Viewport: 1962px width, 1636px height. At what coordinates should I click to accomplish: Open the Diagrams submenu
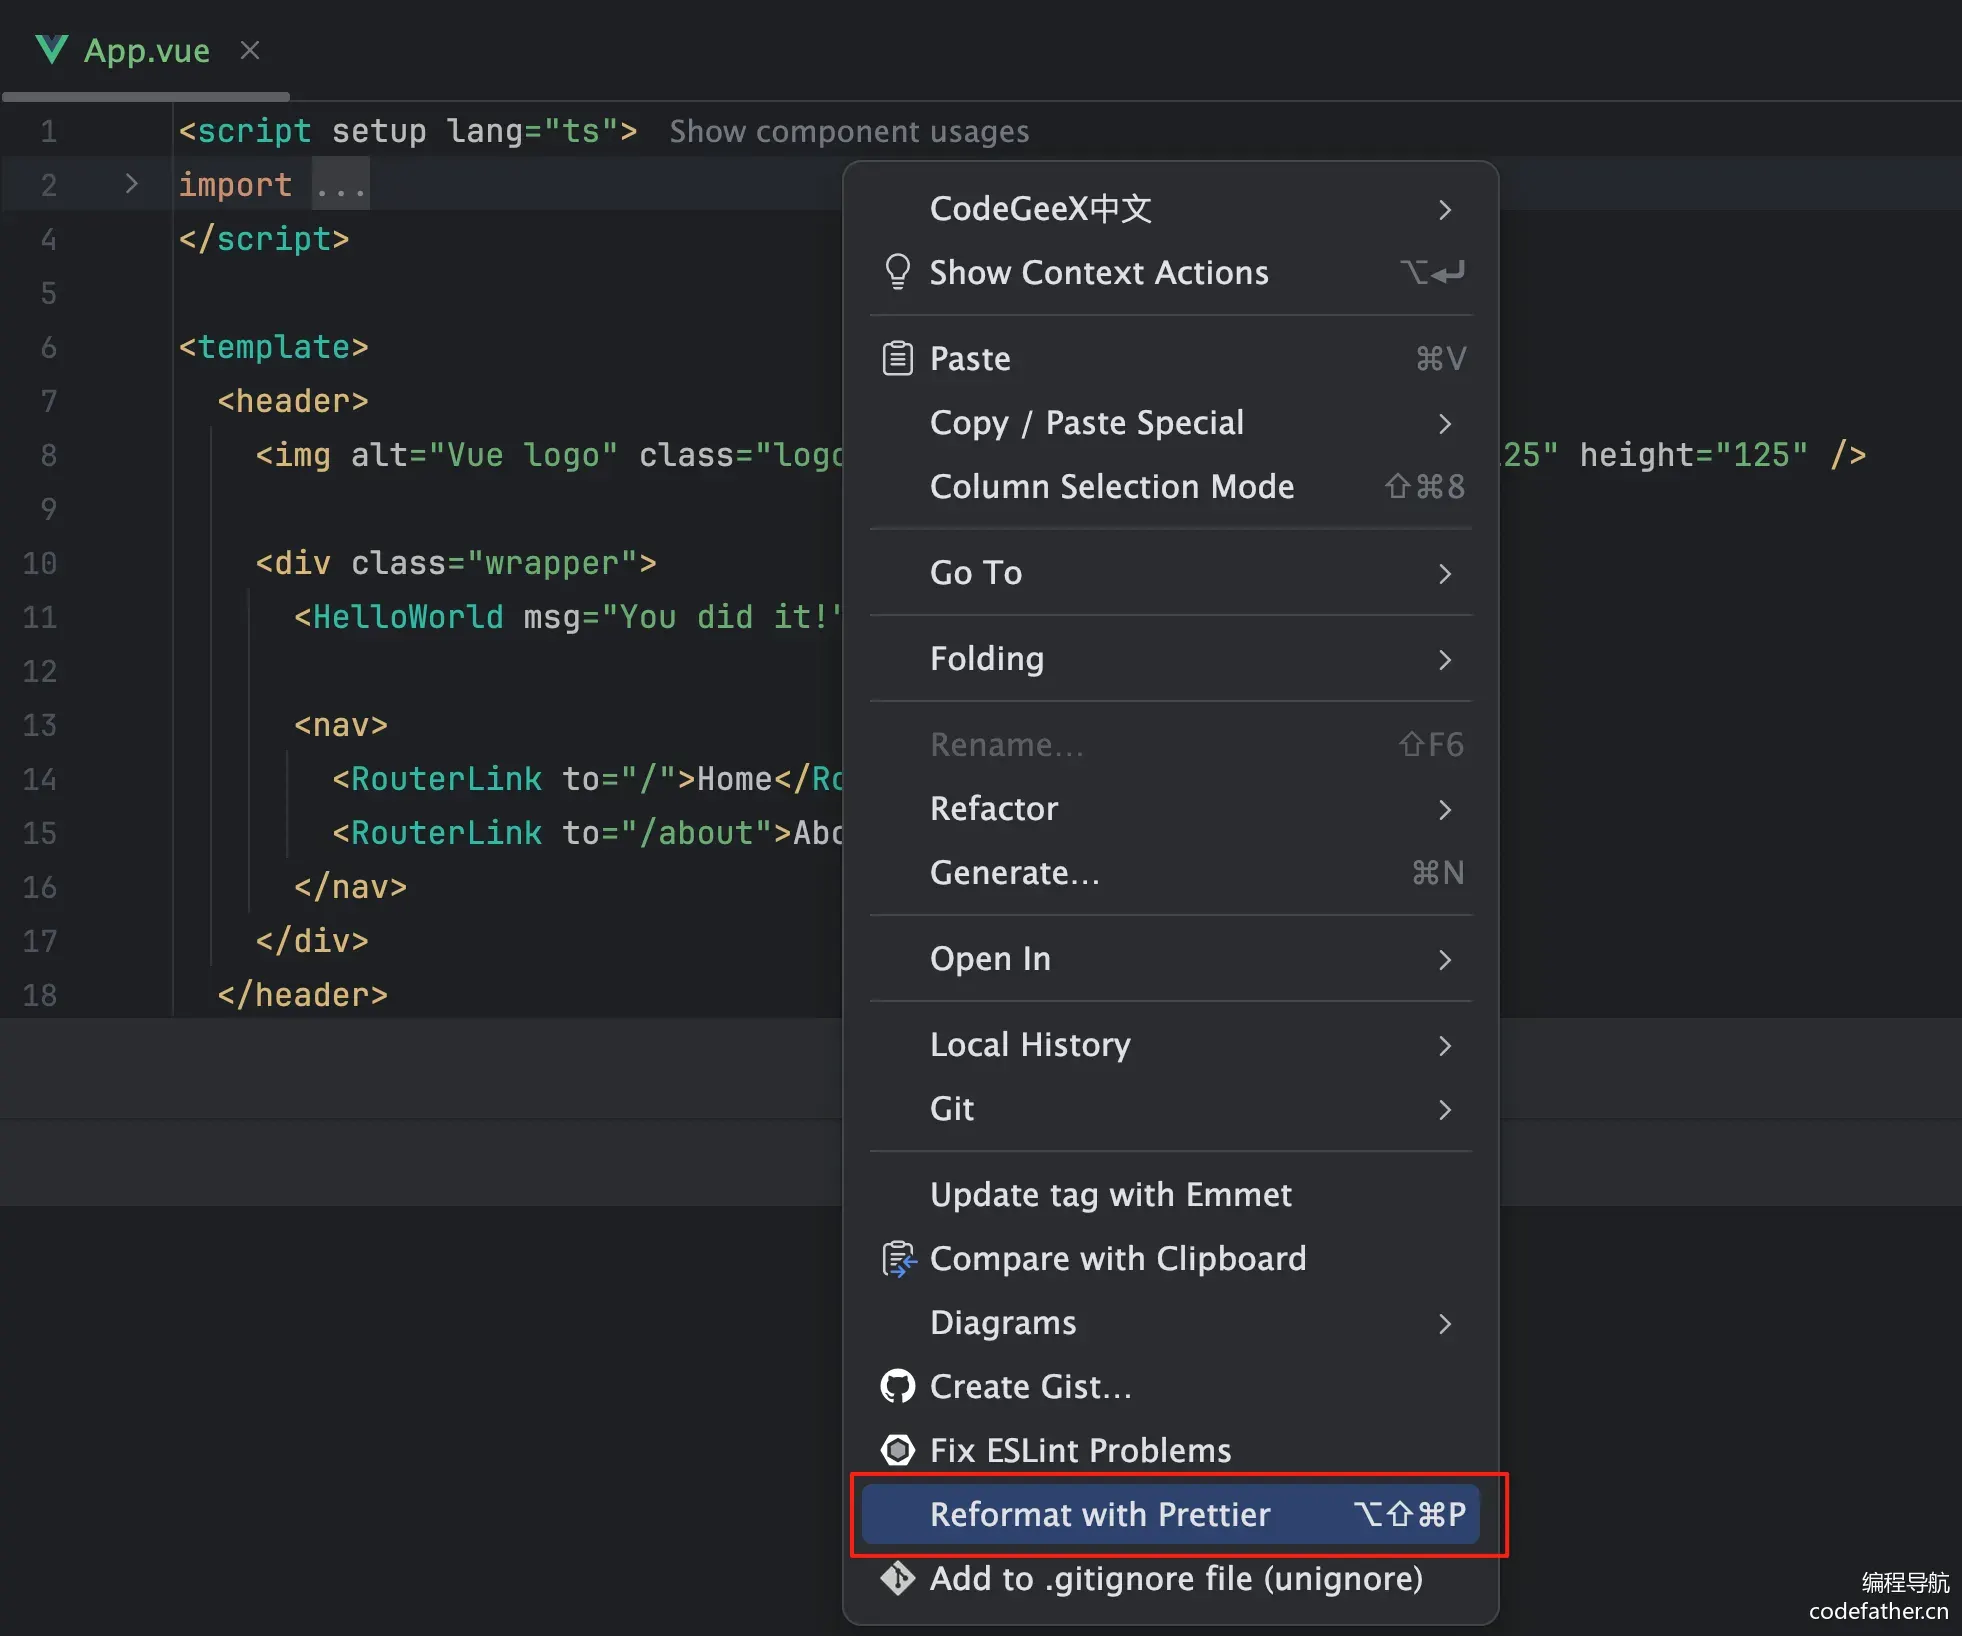coord(1171,1323)
